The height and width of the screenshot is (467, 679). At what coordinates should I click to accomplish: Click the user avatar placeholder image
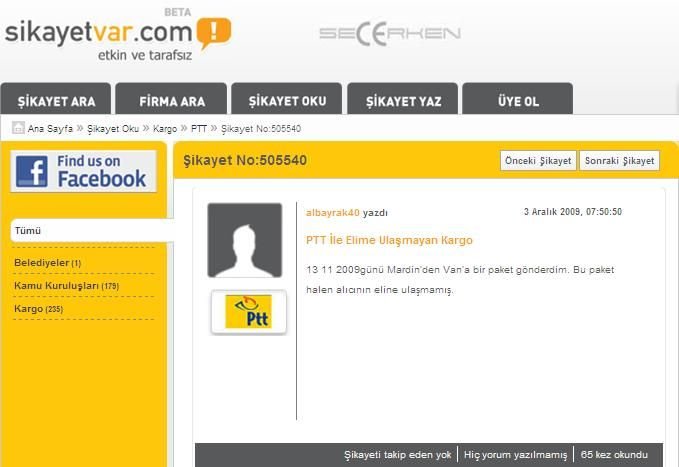[x=245, y=240]
